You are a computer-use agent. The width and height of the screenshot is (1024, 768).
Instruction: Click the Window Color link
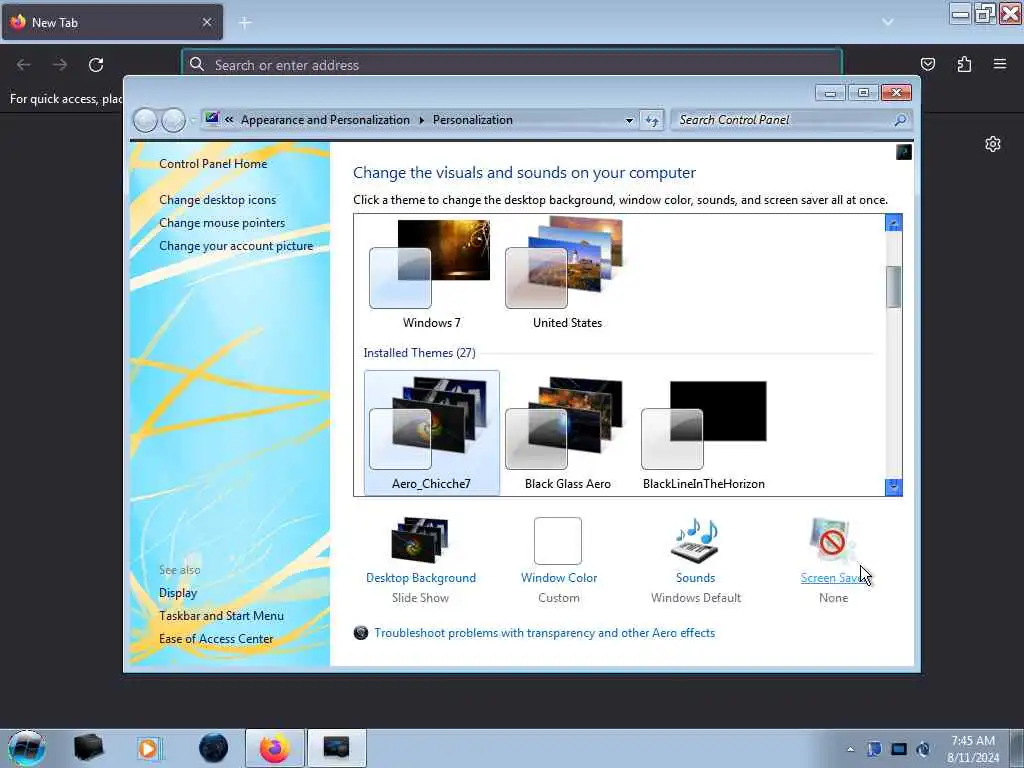559,578
